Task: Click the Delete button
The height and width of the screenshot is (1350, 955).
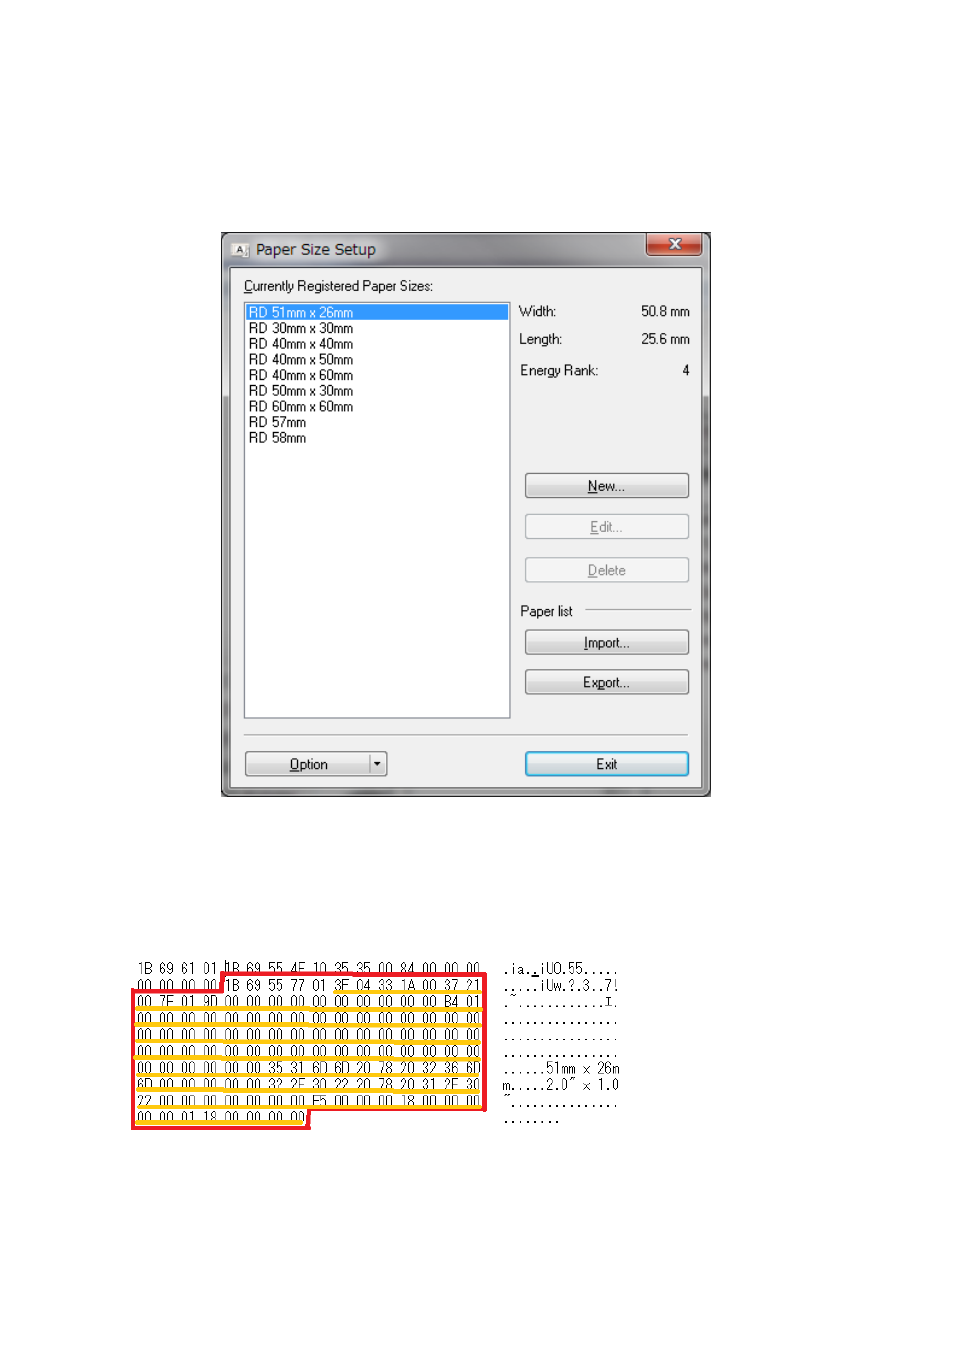Action: [607, 570]
